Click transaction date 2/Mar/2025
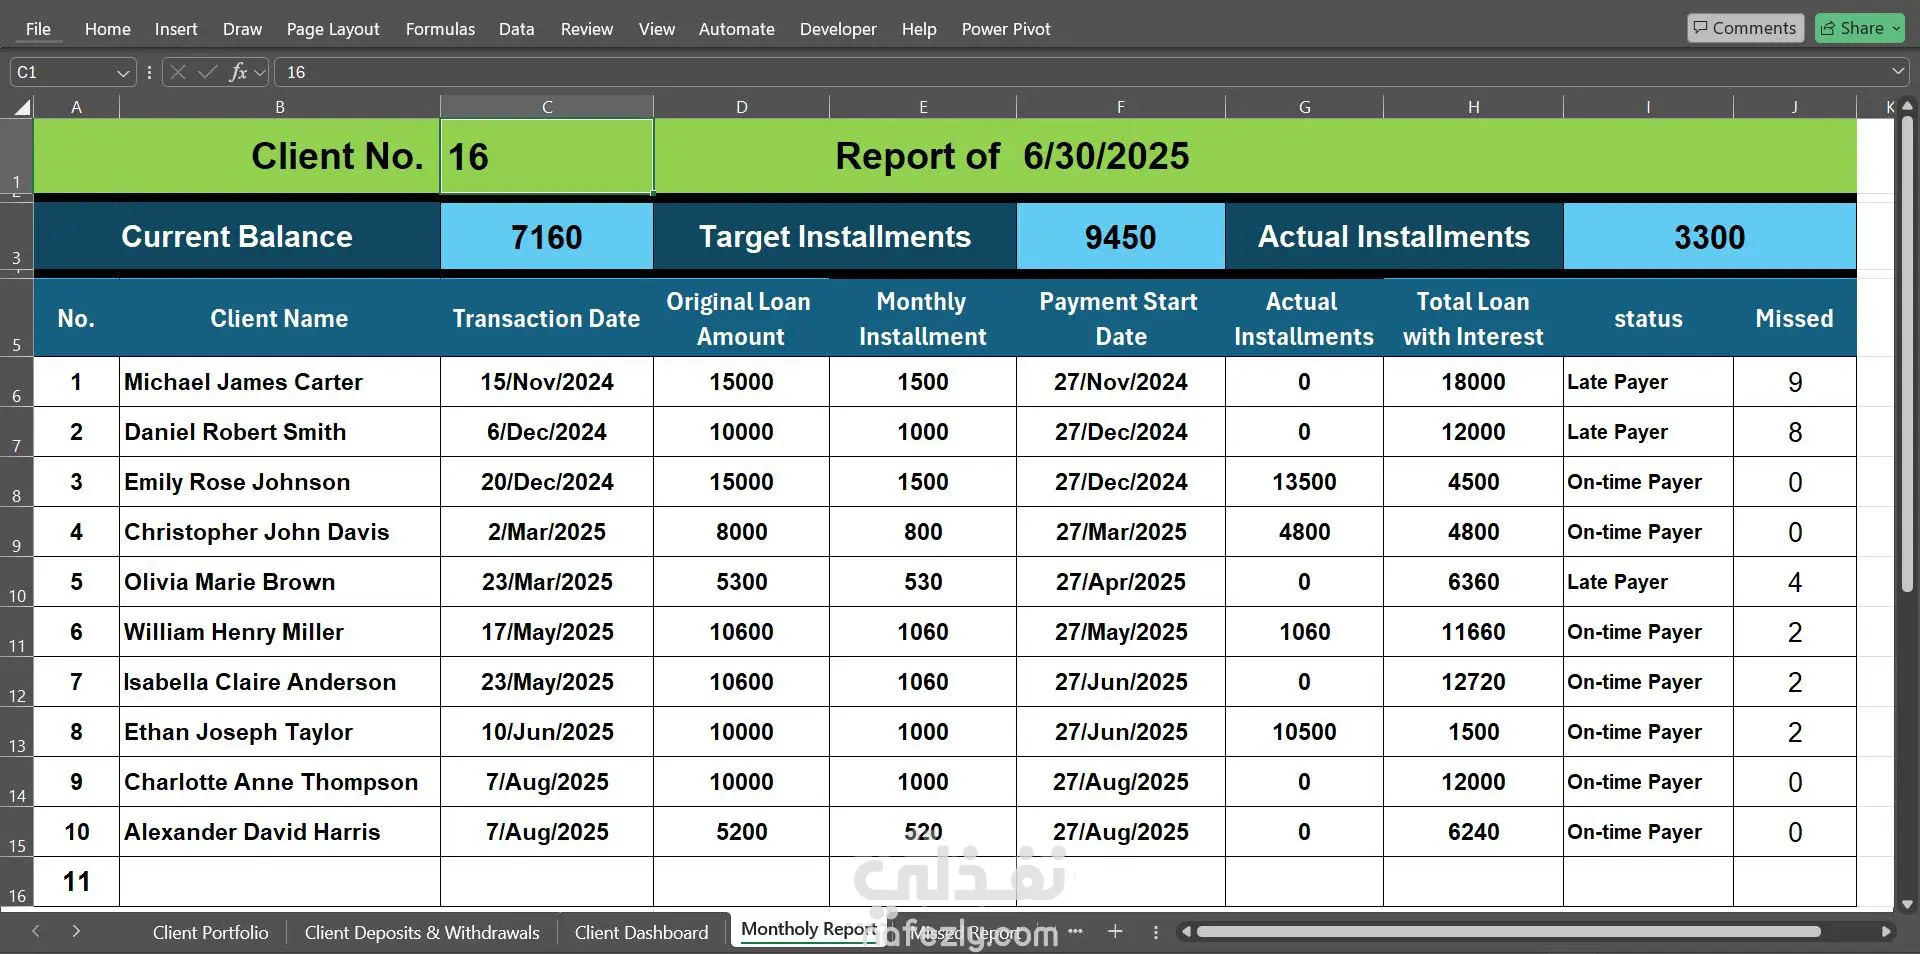Image resolution: width=1920 pixels, height=954 pixels. point(547,532)
